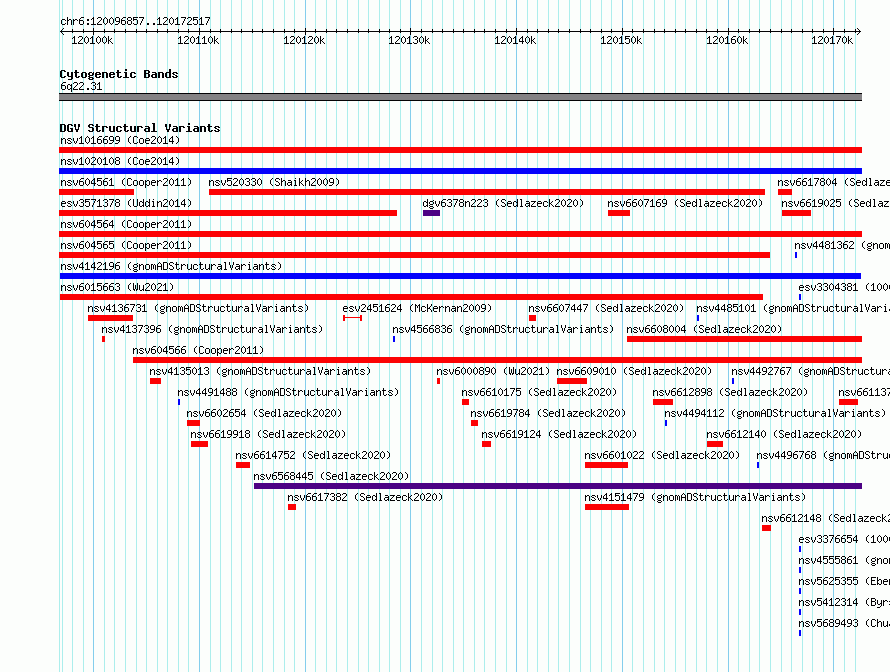Select nsv6609010 (Sedlazeck2020) label
Image resolution: width=890 pixels, height=672 pixels.
[x=634, y=371]
